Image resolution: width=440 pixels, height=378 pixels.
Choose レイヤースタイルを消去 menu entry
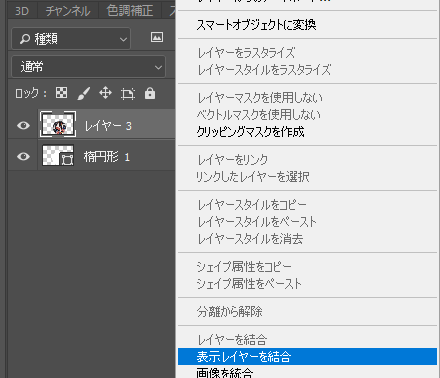(307, 239)
